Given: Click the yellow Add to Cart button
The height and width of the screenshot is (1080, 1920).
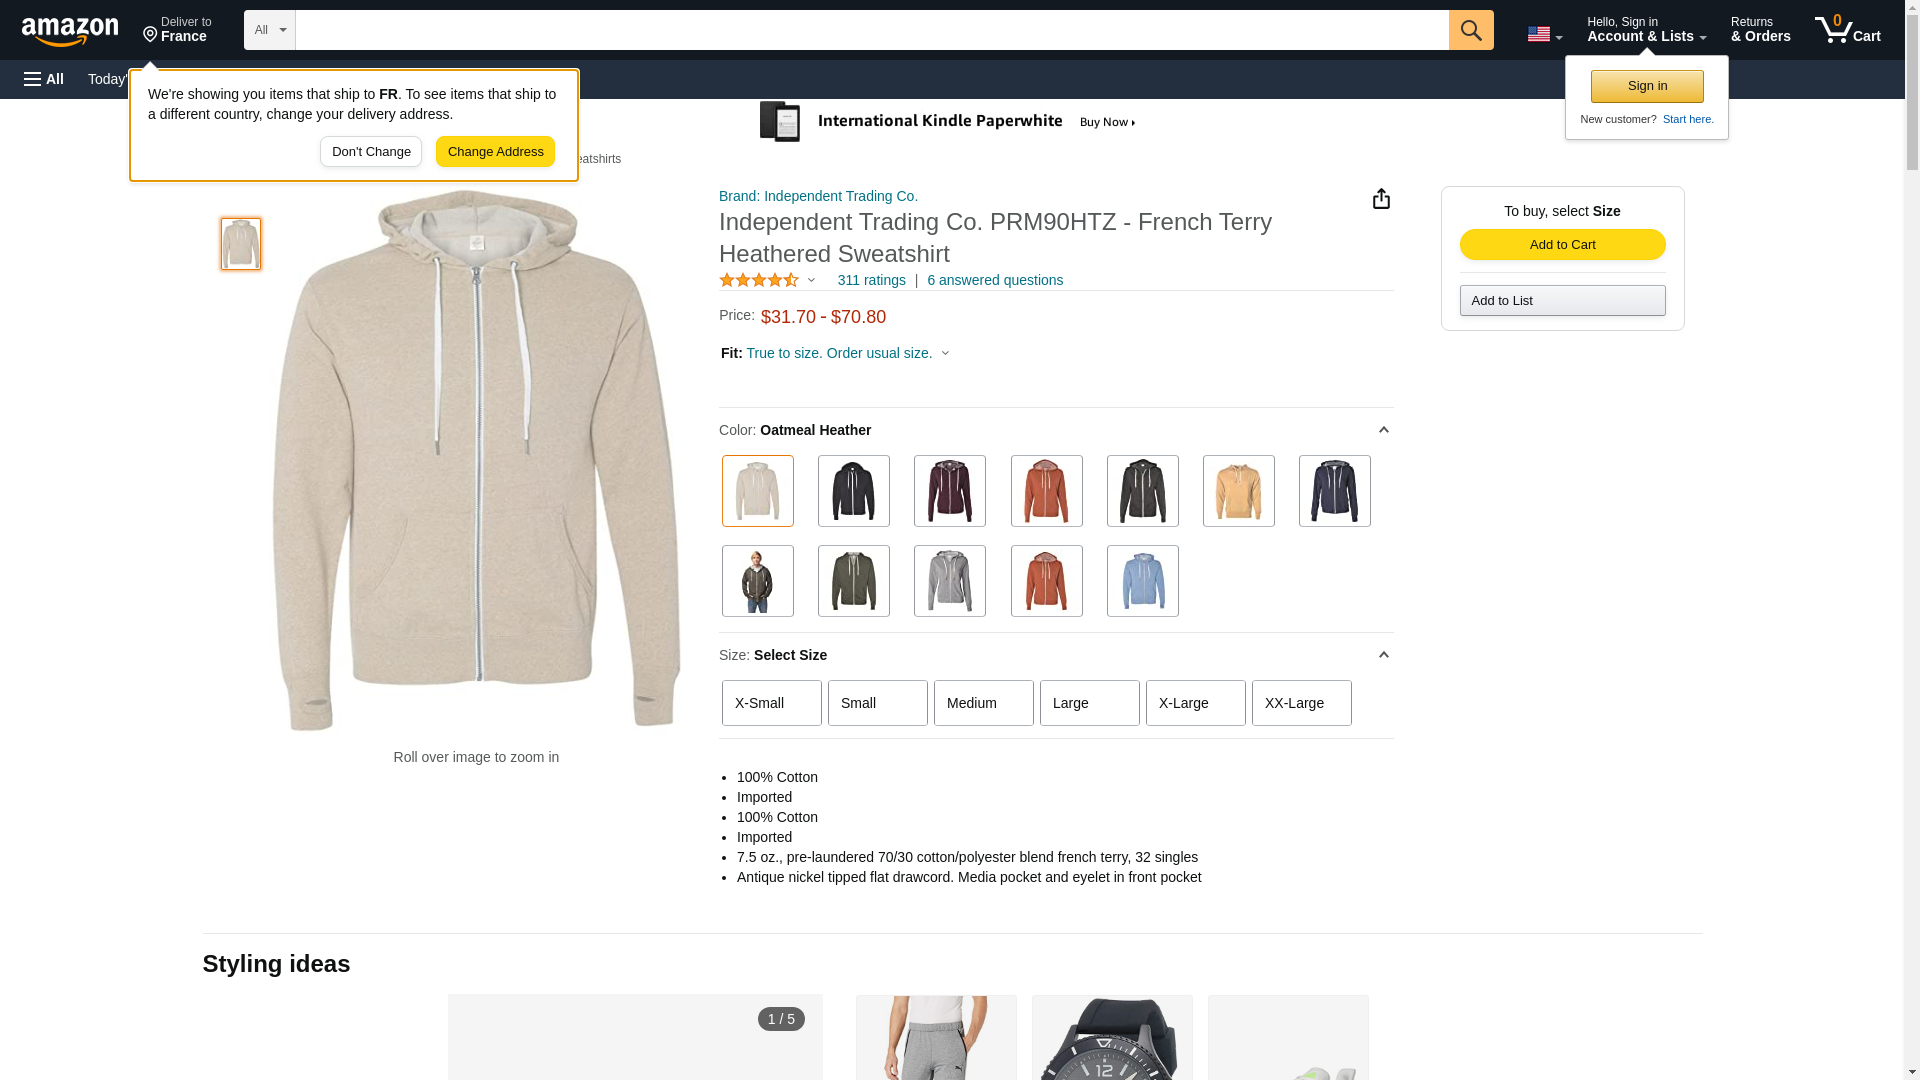Looking at the screenshot, I should 1561,245.
